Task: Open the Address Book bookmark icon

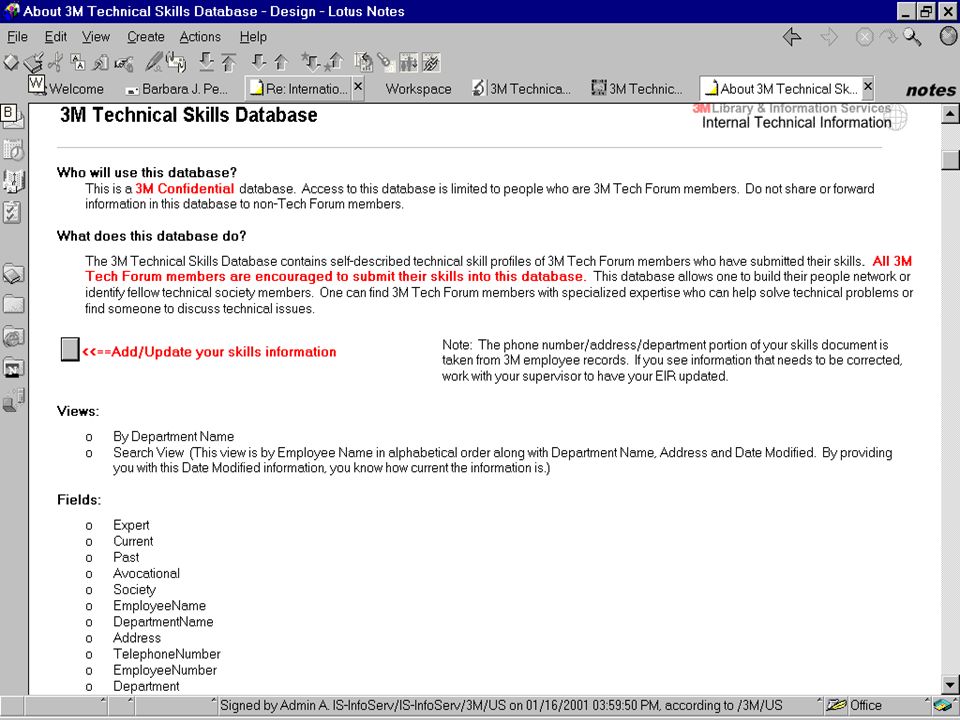Action: tap(13, 181)
